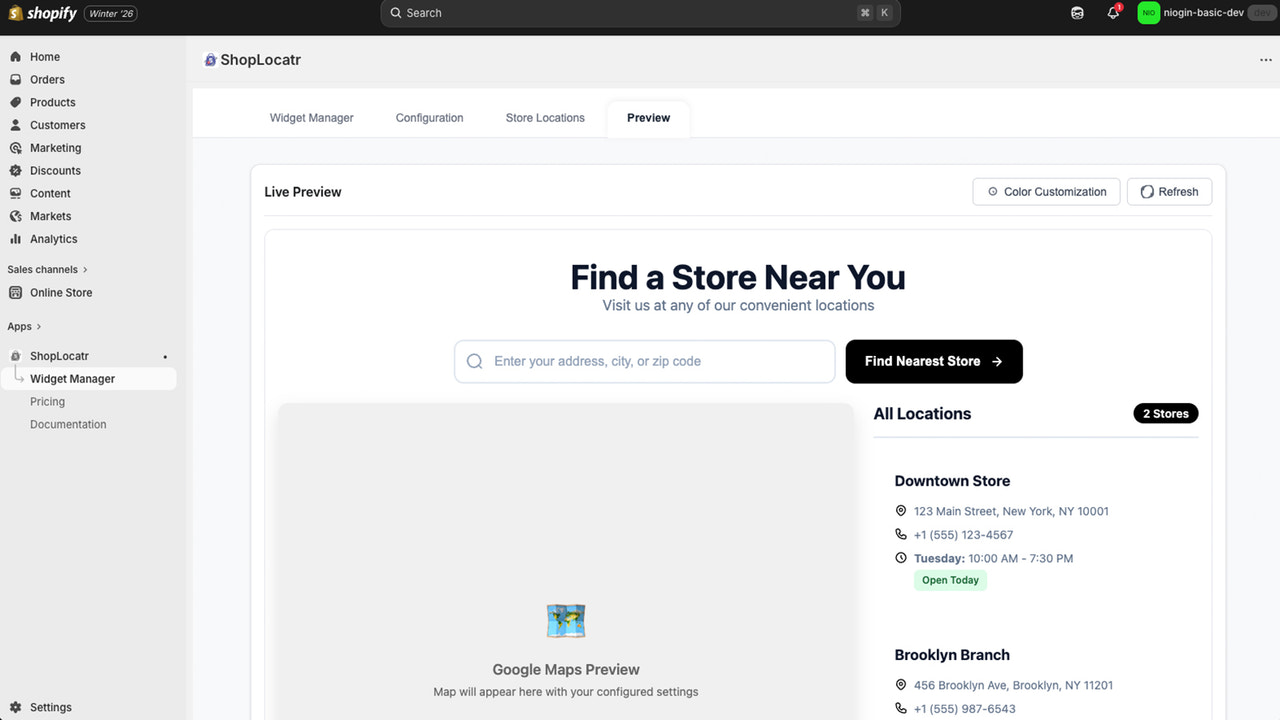Click the Shopify logo in top bar
The height and width of the screenshot is (720, 1280).
(43, 13)
